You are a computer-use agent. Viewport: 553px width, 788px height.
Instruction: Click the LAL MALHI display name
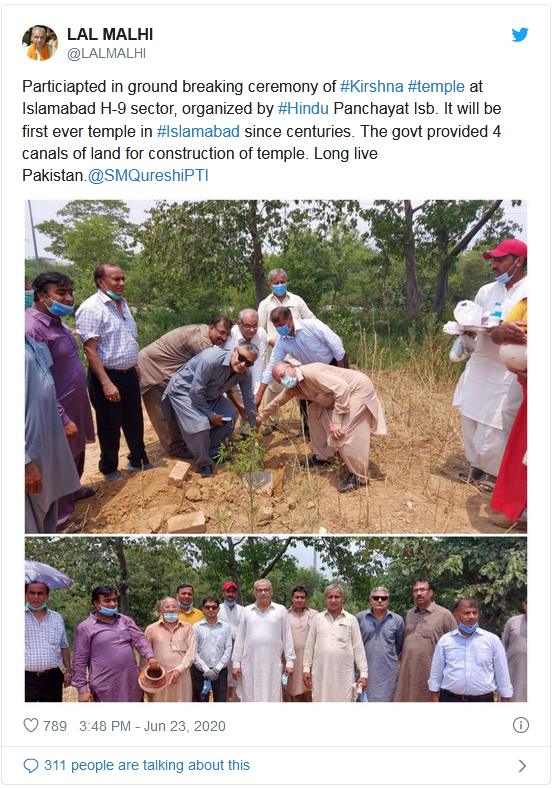pos(110,34)
